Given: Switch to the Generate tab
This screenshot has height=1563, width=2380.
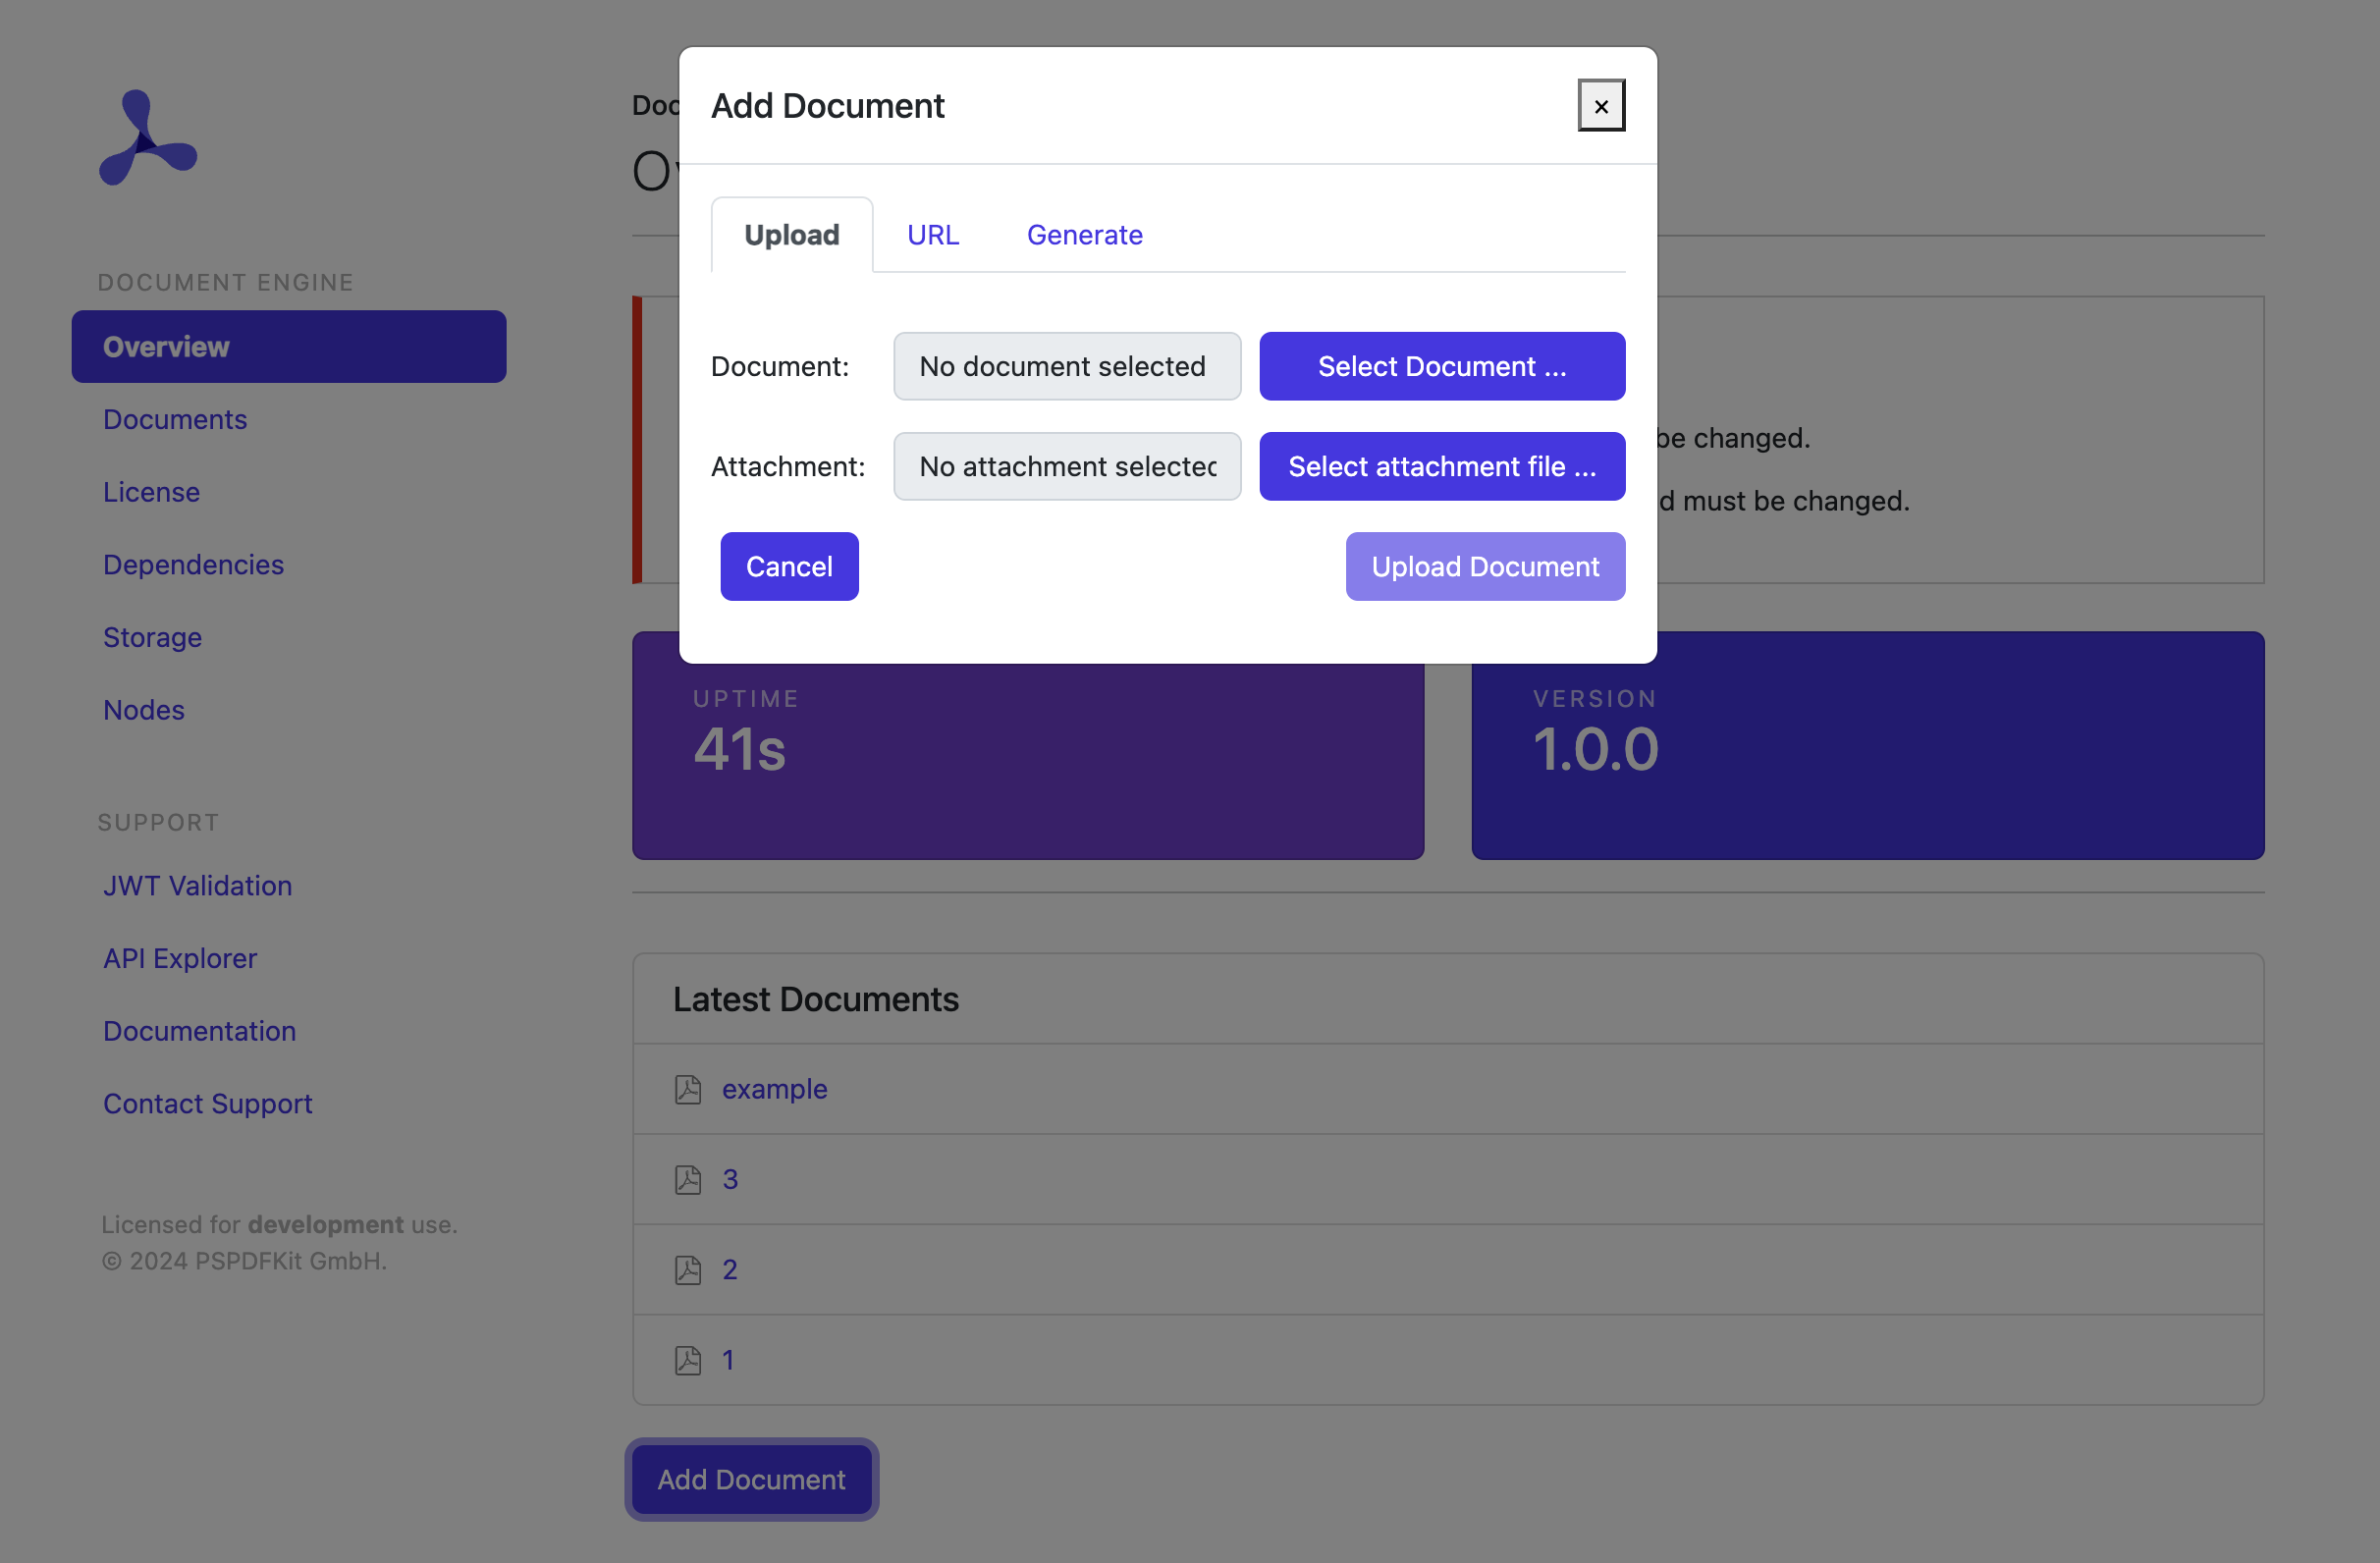Looking at the screenshot, I should tap(1083, 234).
